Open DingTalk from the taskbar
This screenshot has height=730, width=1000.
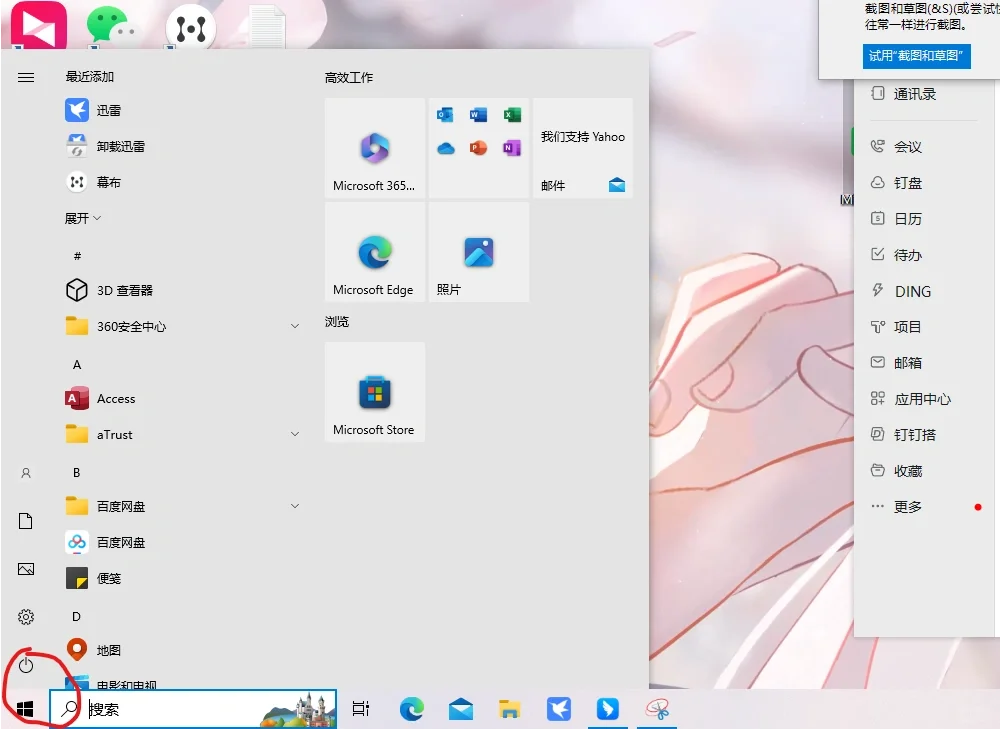607,709
